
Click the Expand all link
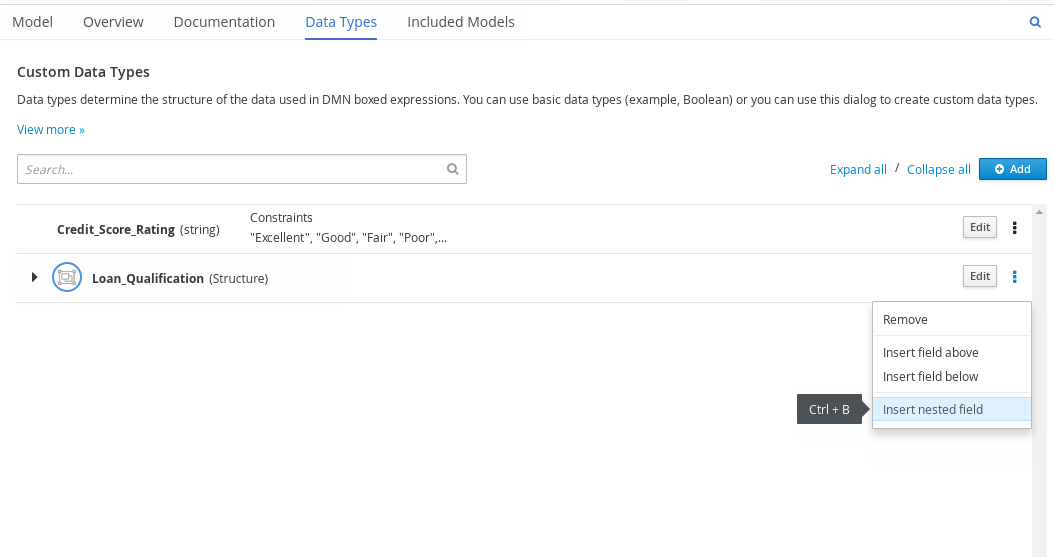[x=858, y=170]
